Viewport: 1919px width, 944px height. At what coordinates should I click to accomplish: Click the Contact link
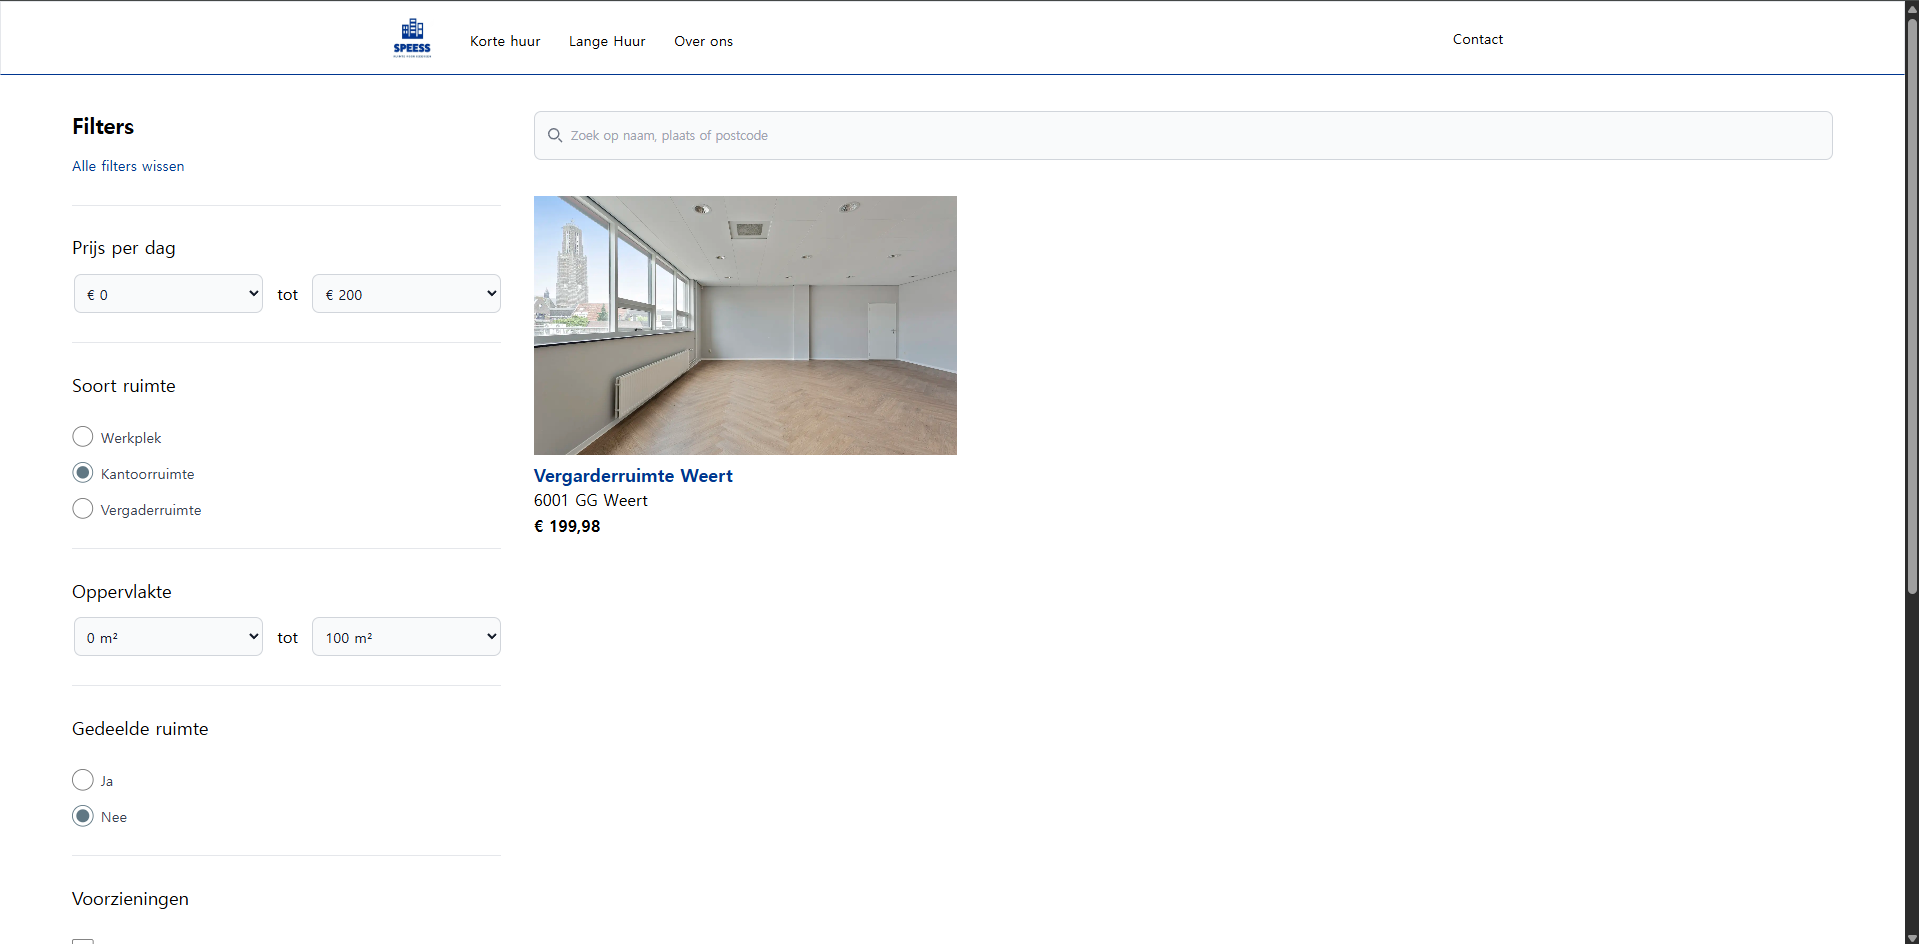click(x=1477, y=39)
